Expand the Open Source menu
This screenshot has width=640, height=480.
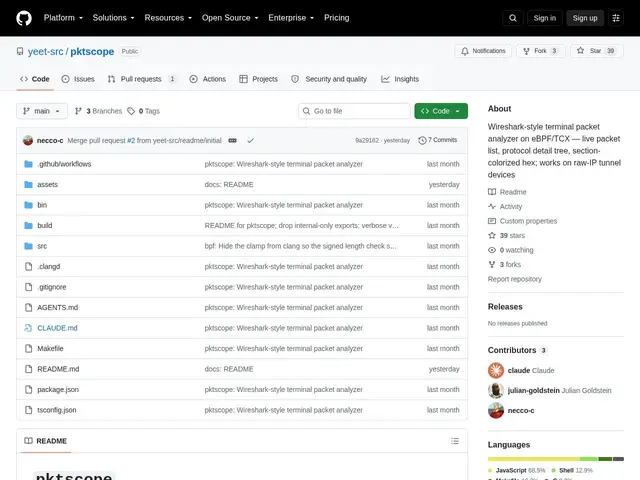(x=230, y=18)
